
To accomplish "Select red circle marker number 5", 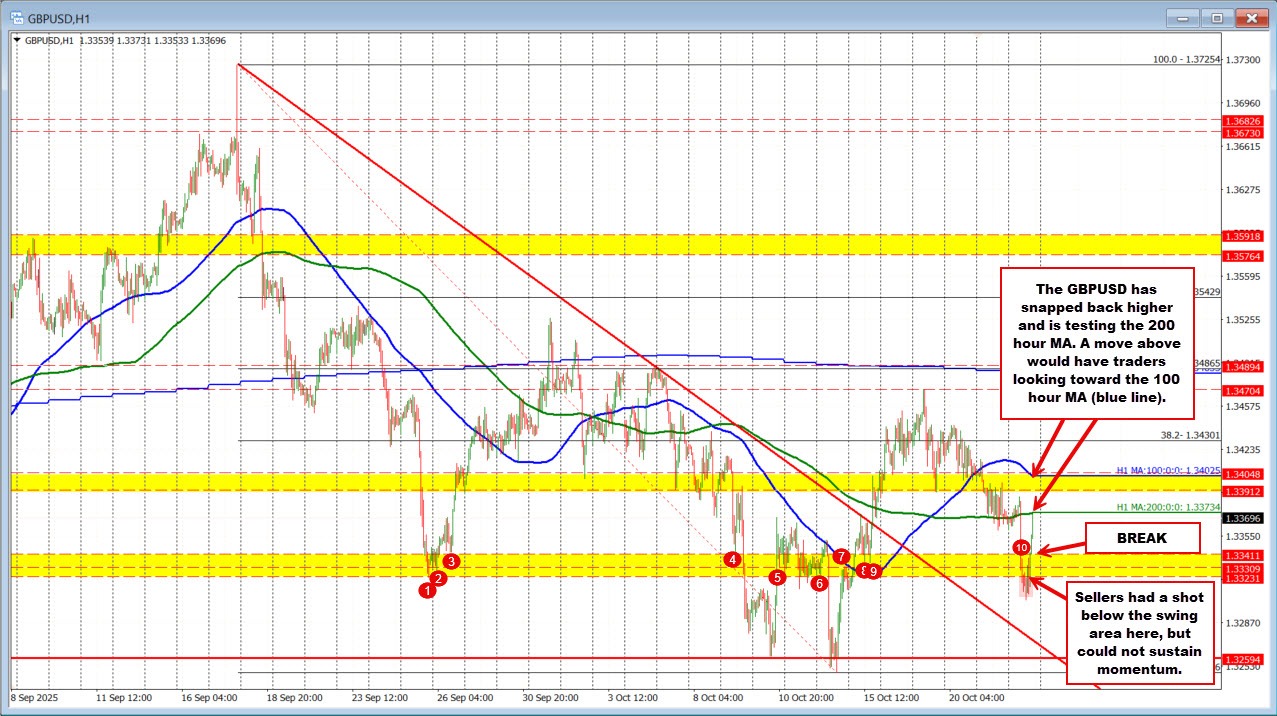I will 777,577.
